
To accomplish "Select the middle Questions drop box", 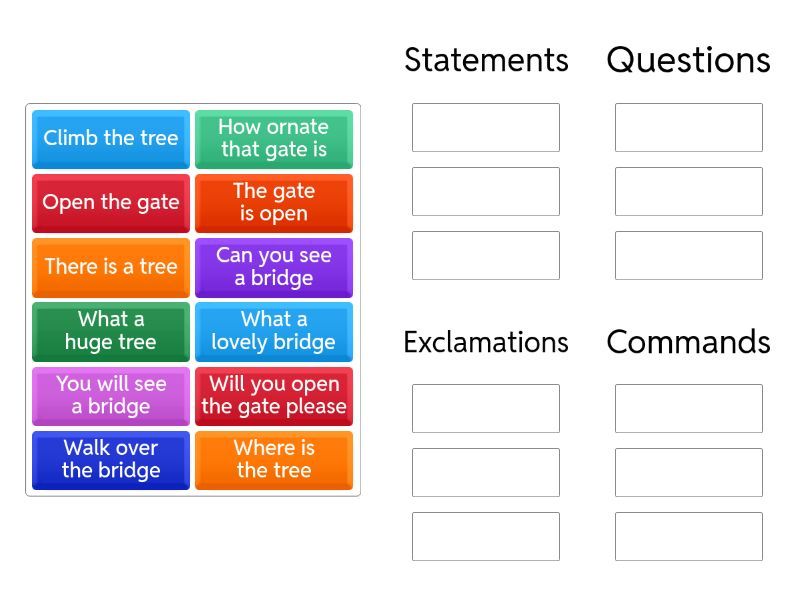I will click(x=689, y=192).
